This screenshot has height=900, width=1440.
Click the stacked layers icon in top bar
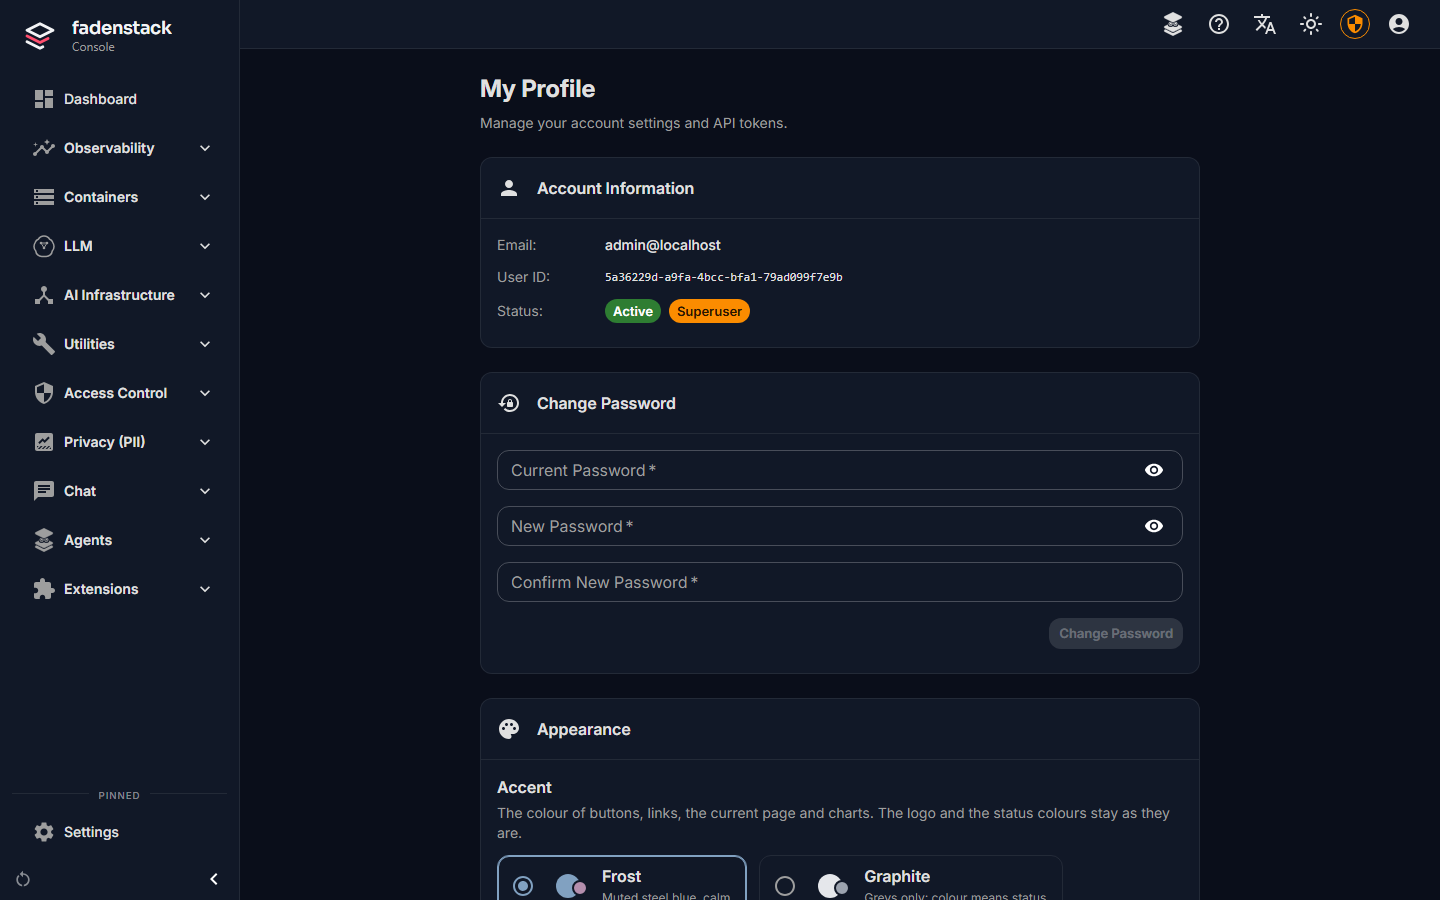tap(1173, 24)
